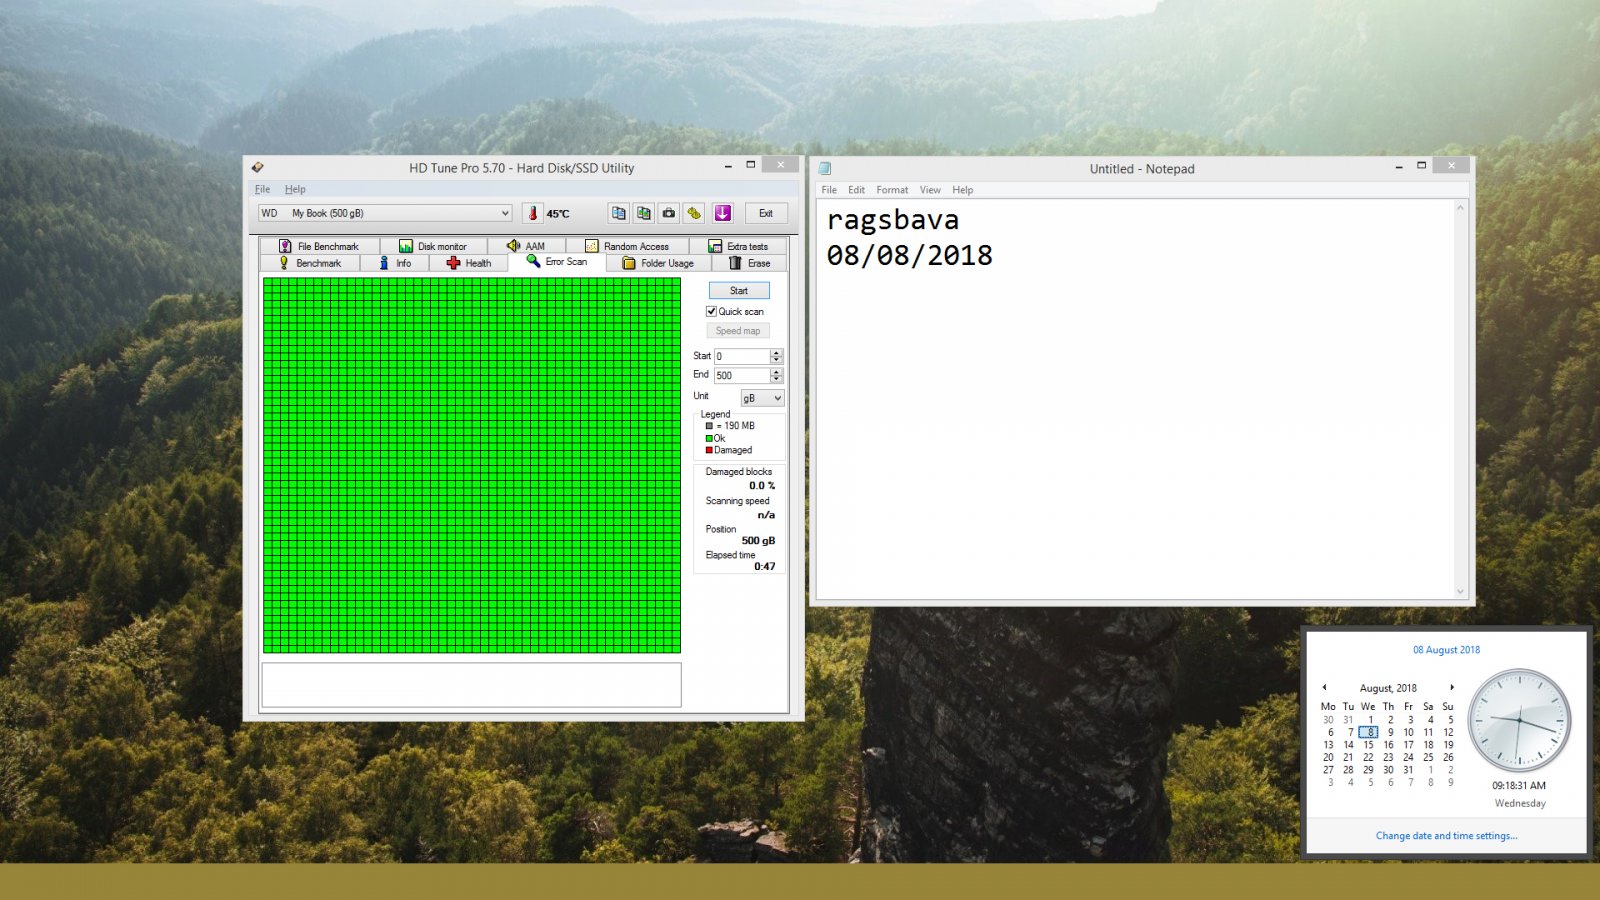Image resolution: width=1600 pixels, height=900 pixels.
Task: Open HD Tune Help menu
Action: click(295, 189)
